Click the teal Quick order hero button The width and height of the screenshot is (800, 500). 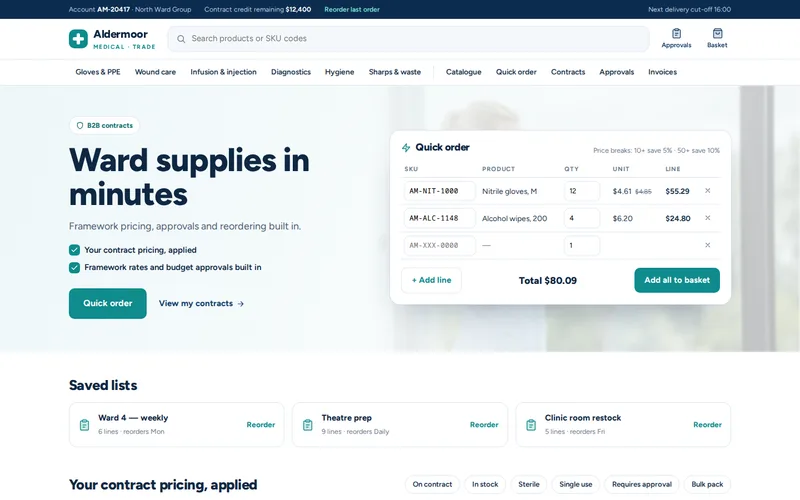click(108, 304)
